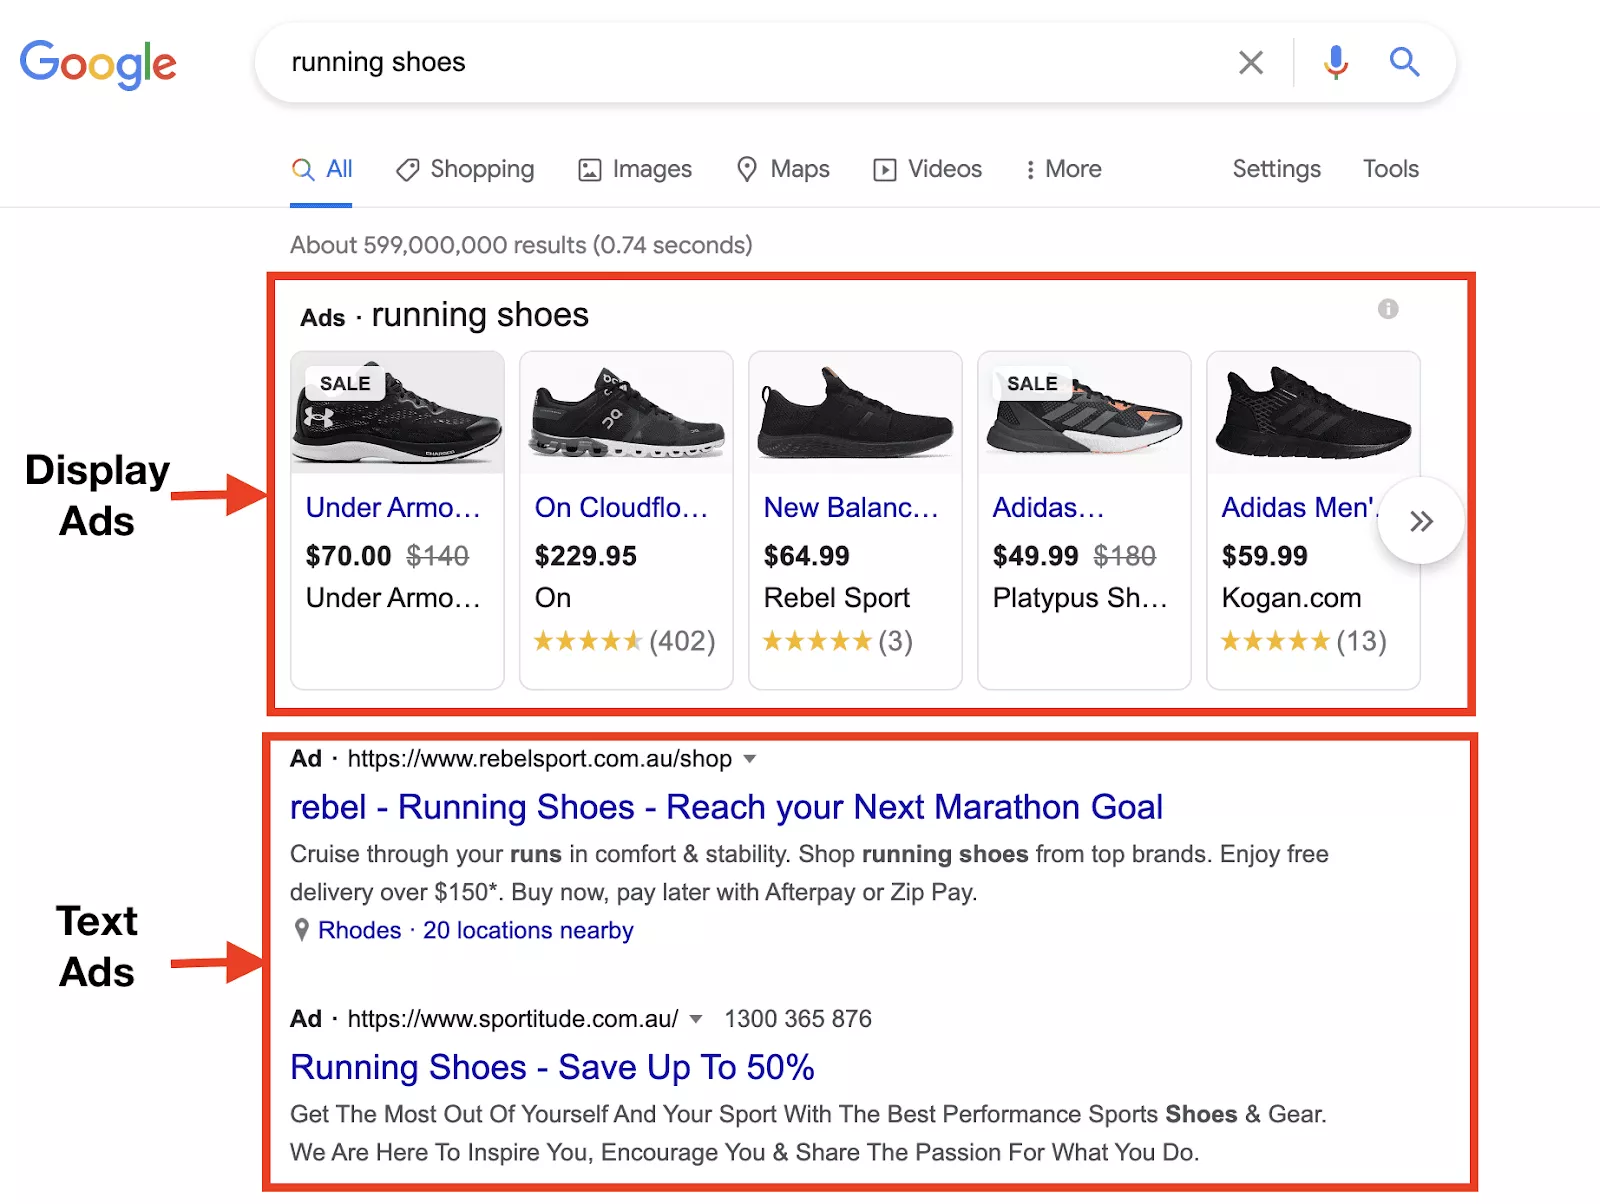Viewport: 1600px width, 1204px height.
Task: Click the SALE badge on Under Armour shoe
Action: (x=345, y=383)
